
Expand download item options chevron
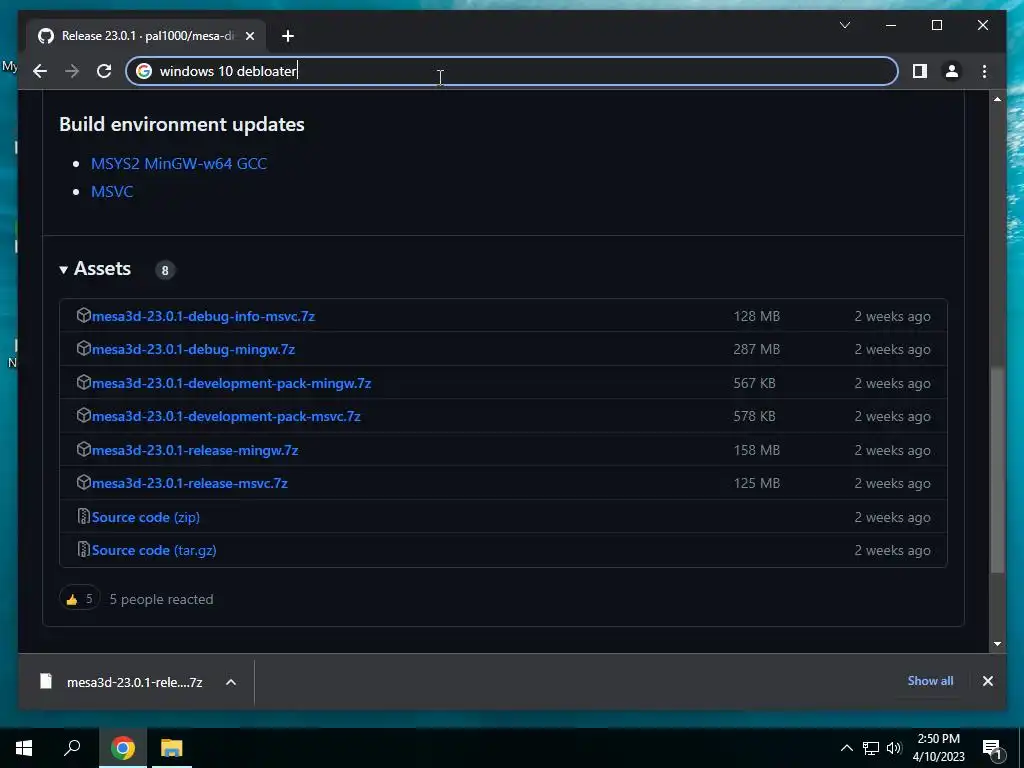231,682
